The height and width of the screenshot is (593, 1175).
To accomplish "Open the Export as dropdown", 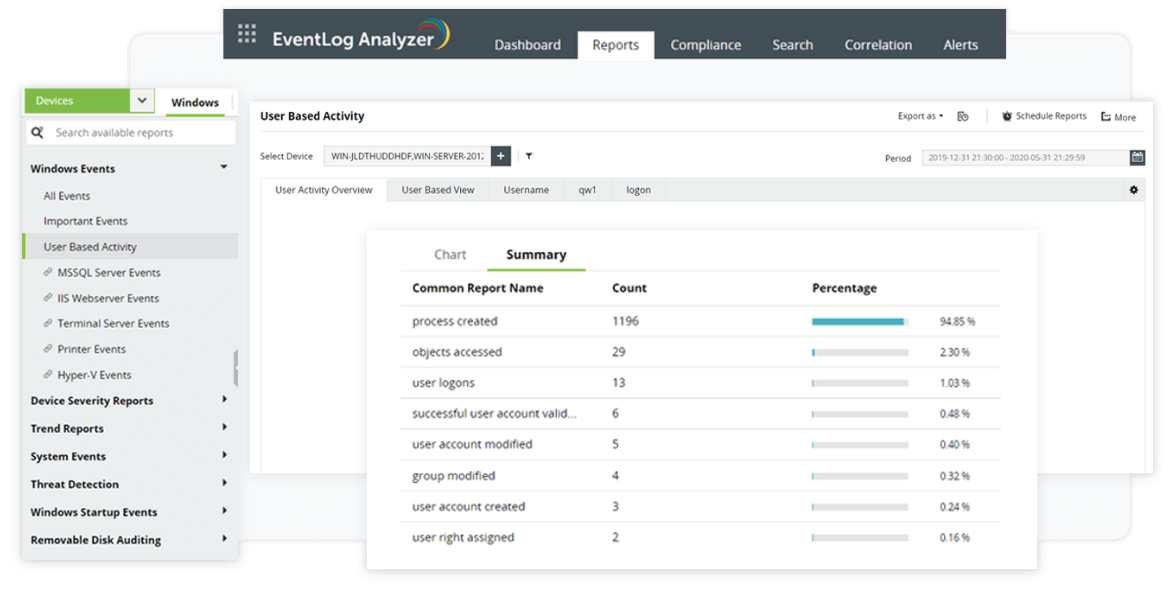I will [x=920, y=117].
